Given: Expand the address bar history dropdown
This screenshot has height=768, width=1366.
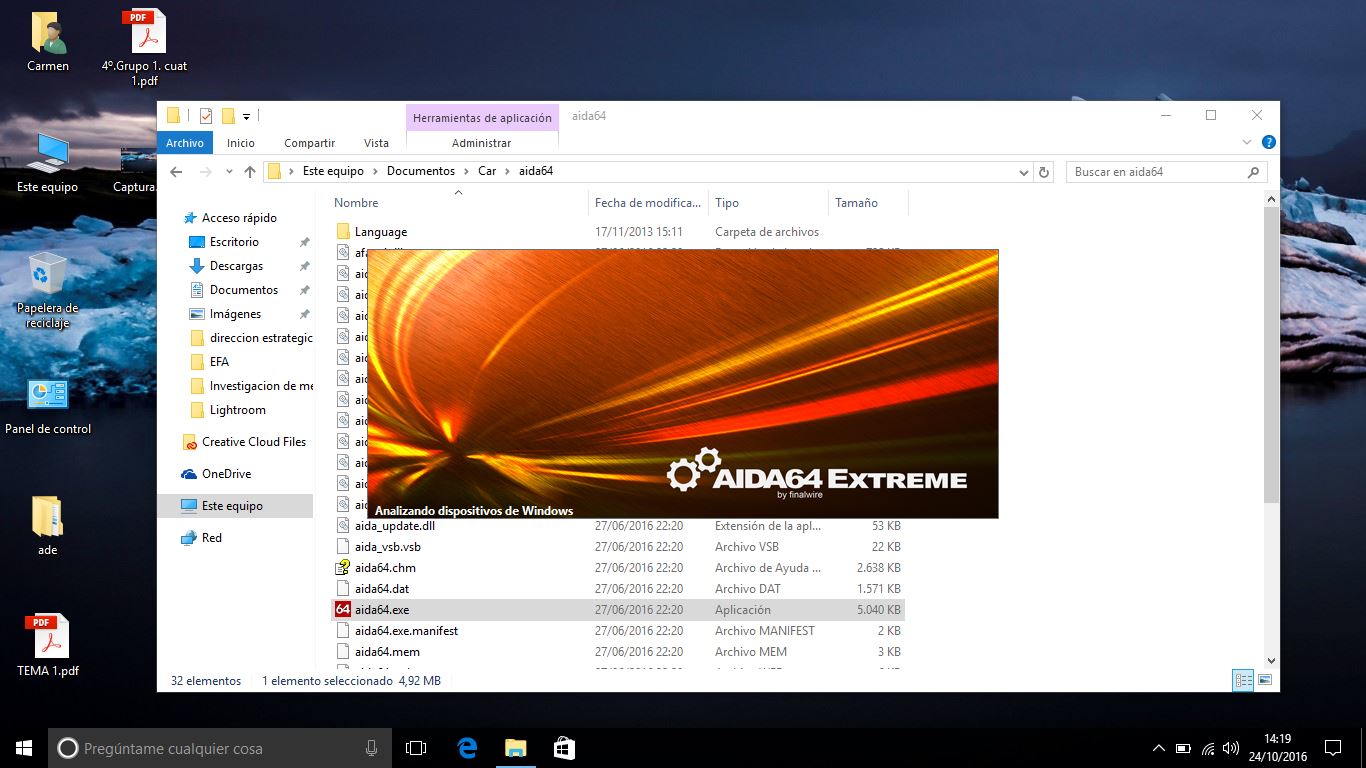Looking at the screenshot, I should click(1023, 172).
